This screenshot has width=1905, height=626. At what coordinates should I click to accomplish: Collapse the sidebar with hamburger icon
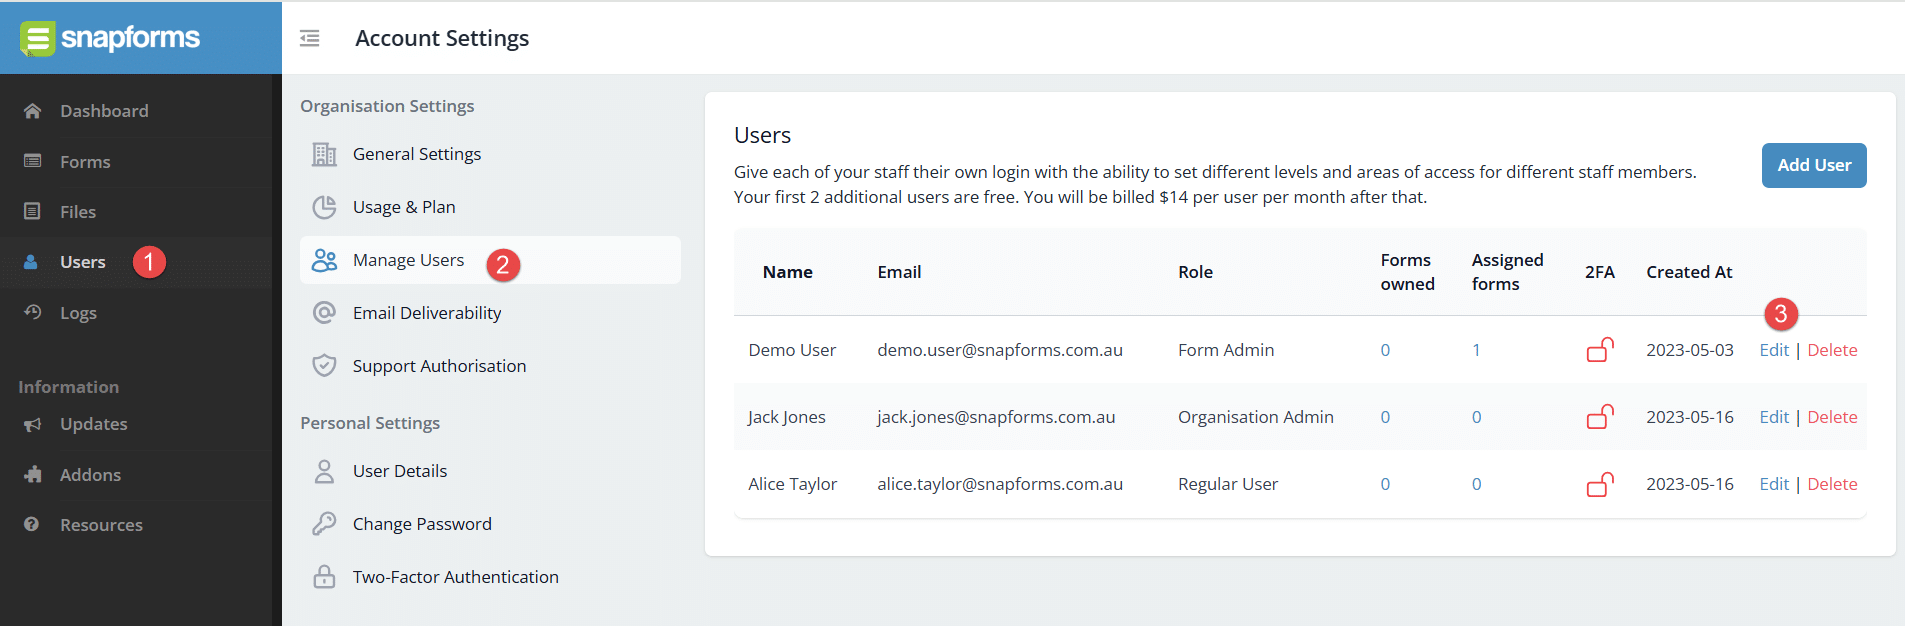(310, 38)
